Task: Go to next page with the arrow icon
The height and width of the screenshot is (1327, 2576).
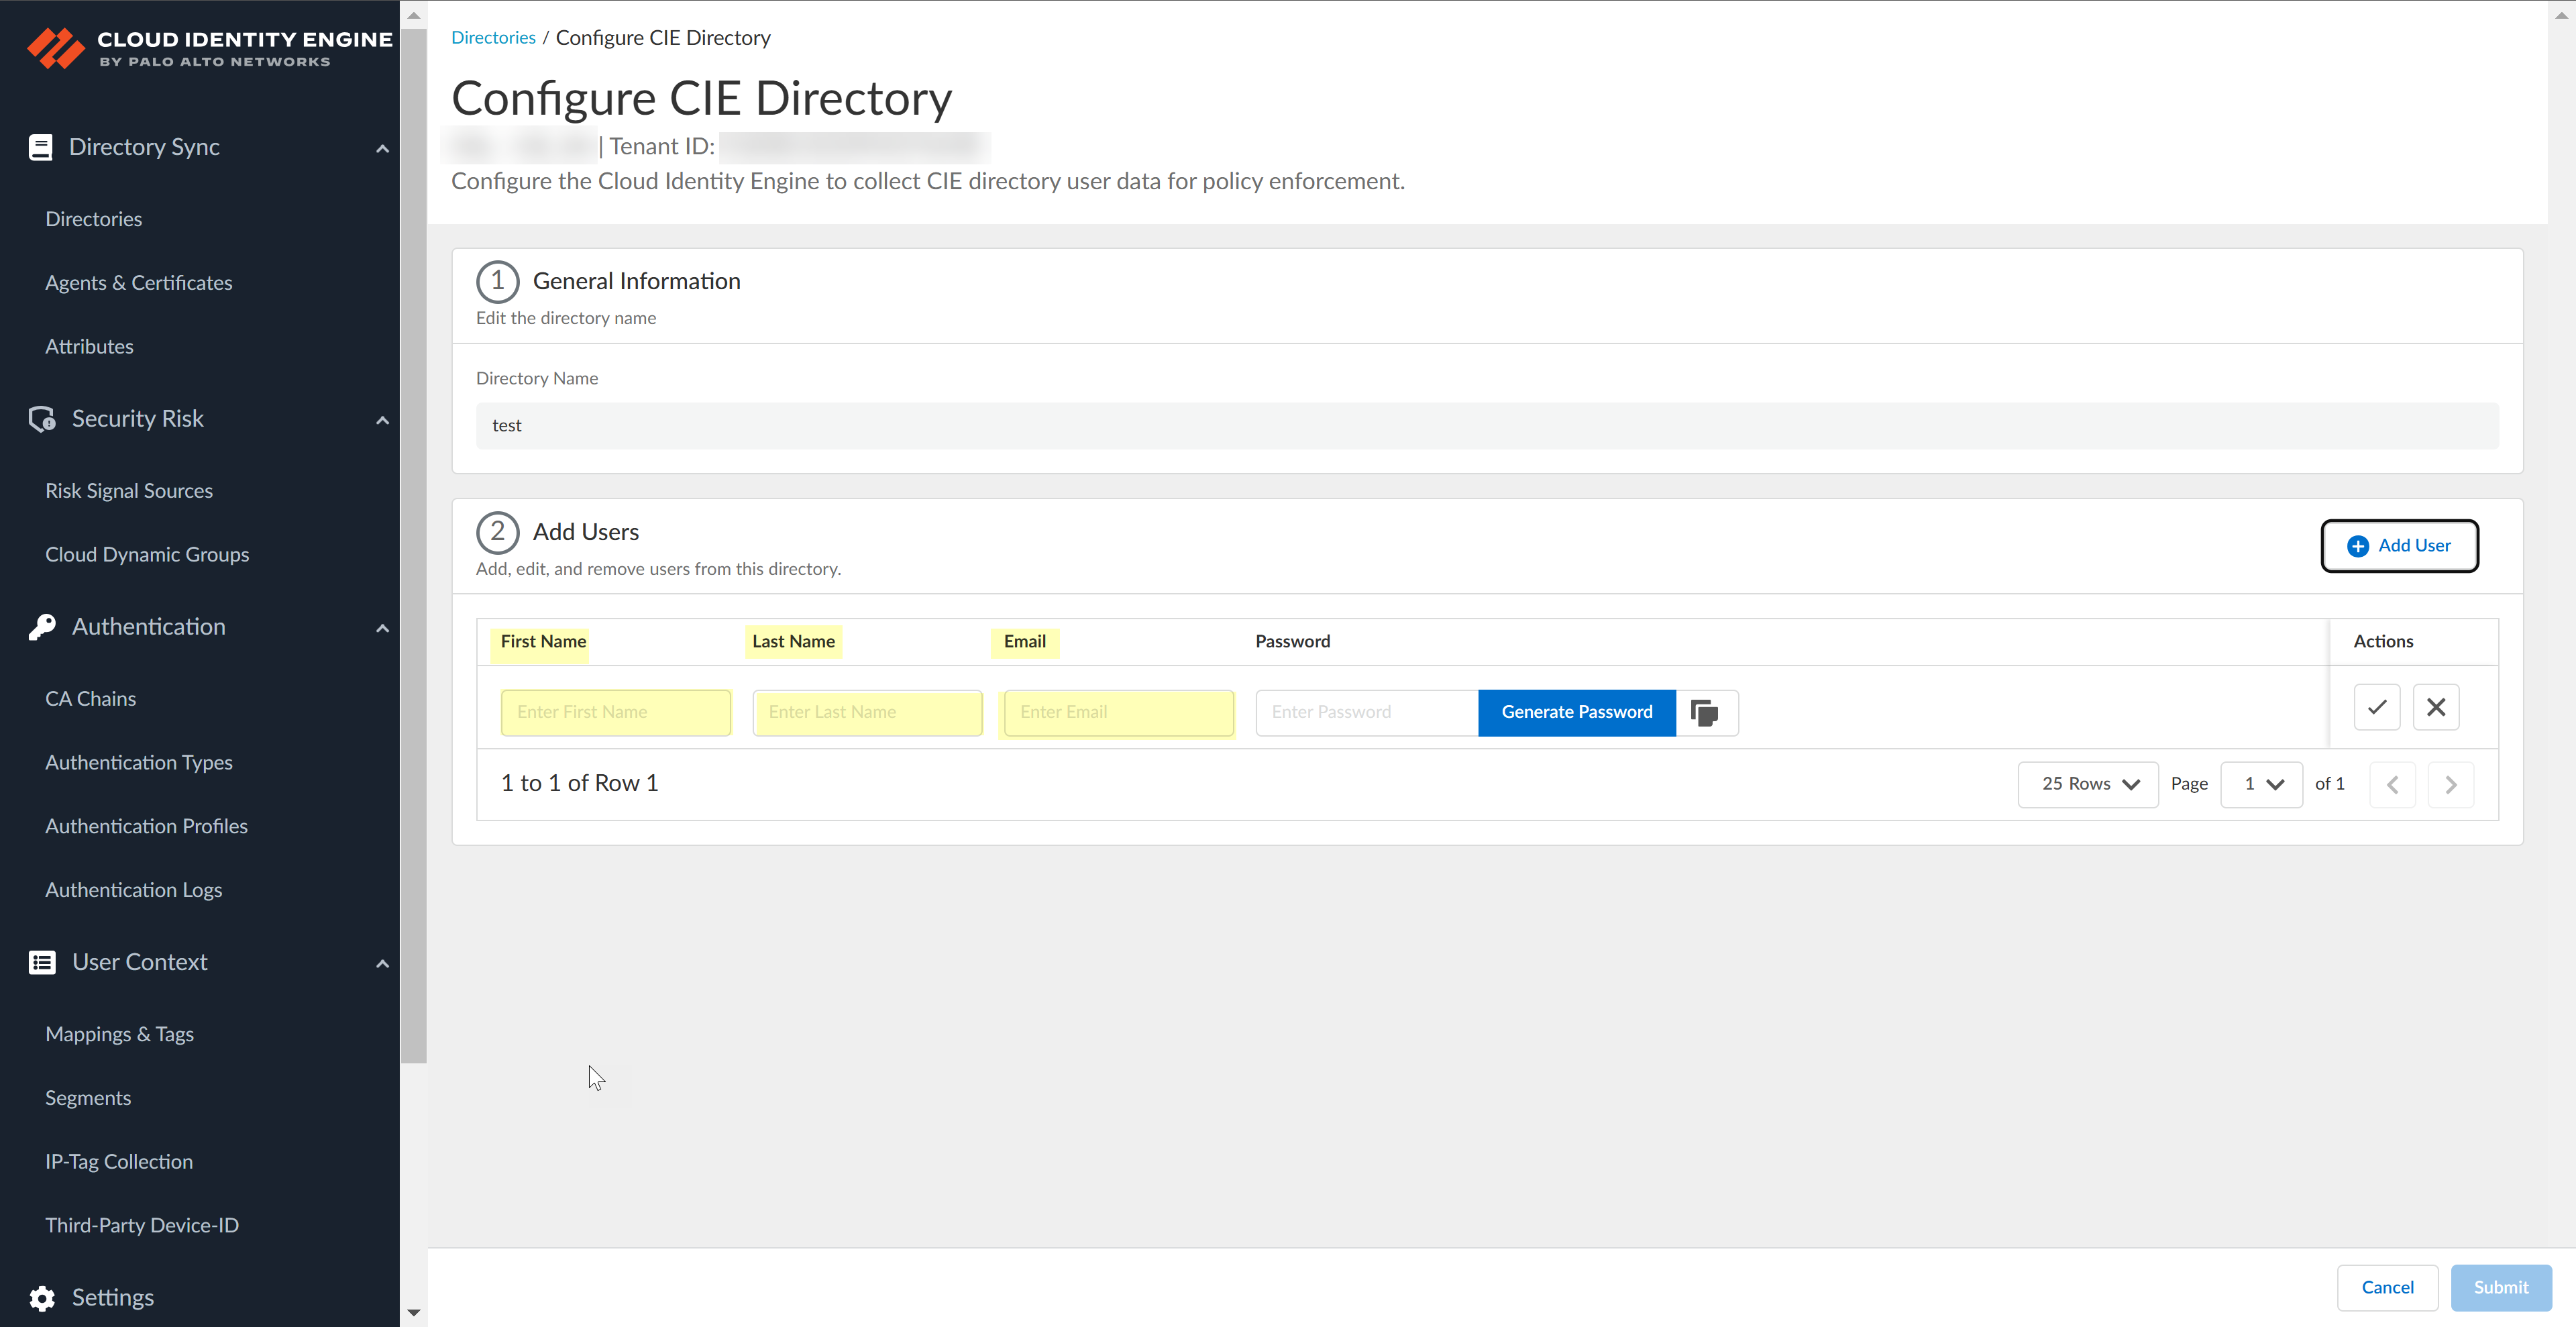Action: tap(2451, 784)
